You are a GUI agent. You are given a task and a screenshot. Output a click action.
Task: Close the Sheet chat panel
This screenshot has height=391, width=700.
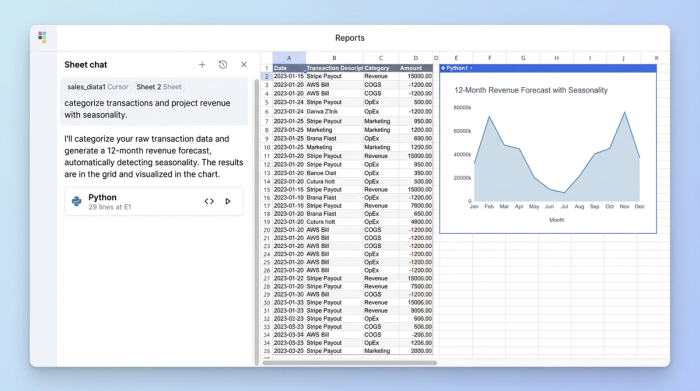[244, 65]
